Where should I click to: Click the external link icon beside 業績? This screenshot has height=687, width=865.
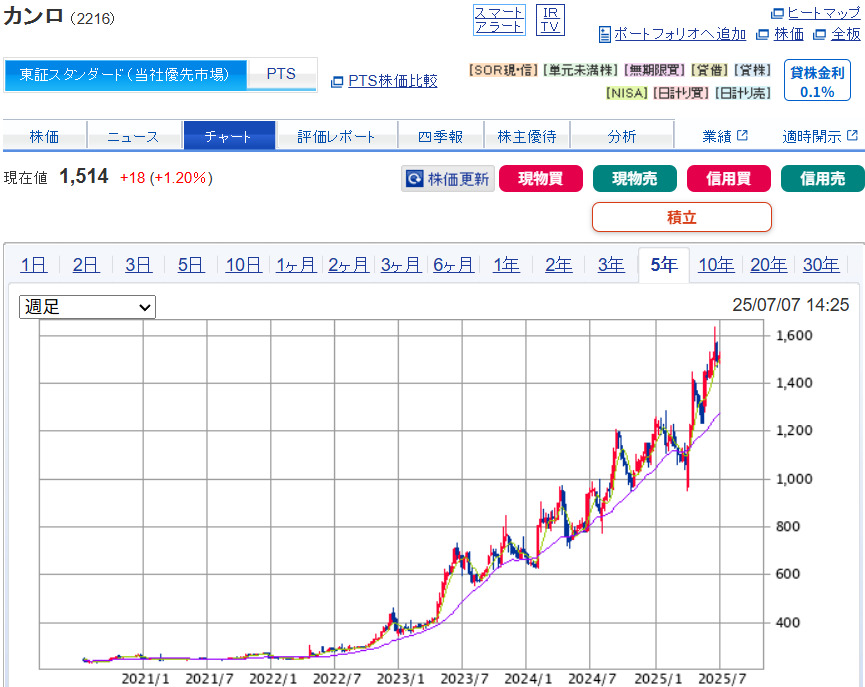point(743,135)
